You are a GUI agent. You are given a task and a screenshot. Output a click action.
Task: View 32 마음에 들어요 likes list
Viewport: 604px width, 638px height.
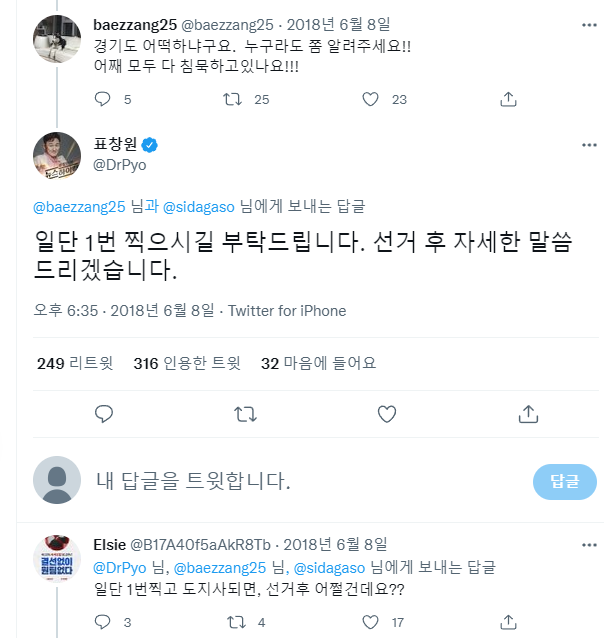pyautogui.click(x=318, y=363)
